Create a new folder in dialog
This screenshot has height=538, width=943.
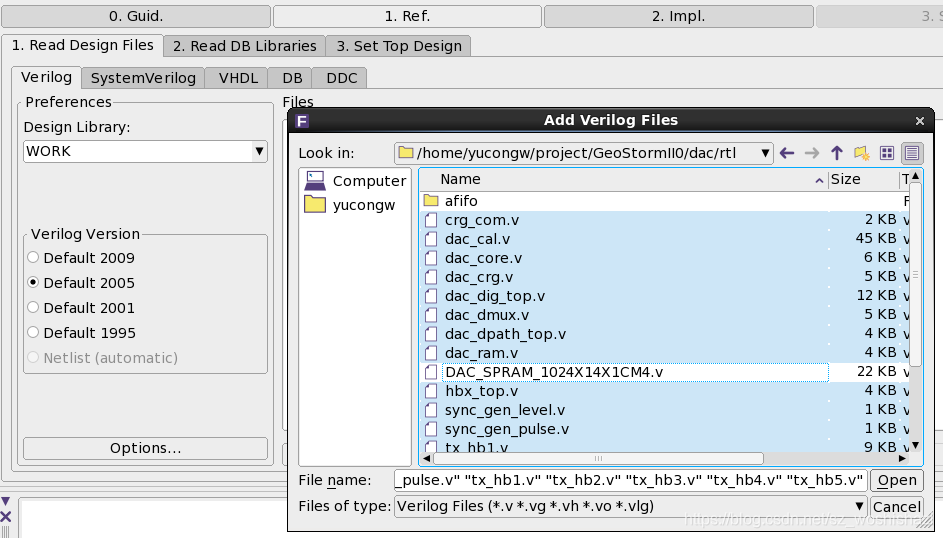(862, 153)
